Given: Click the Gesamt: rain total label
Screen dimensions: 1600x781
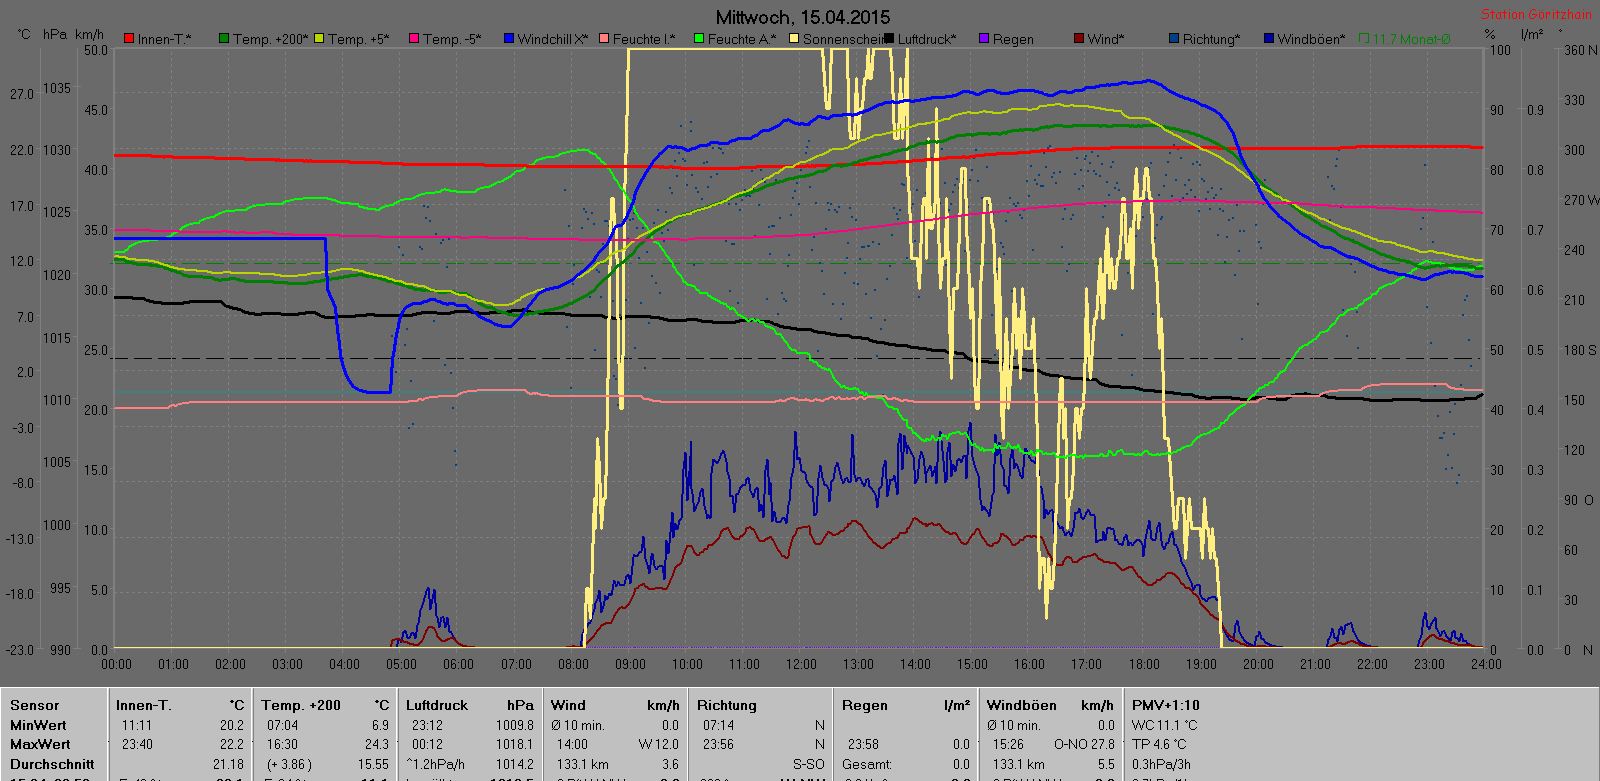Looking at the screenshot, I should coord(867,764).
